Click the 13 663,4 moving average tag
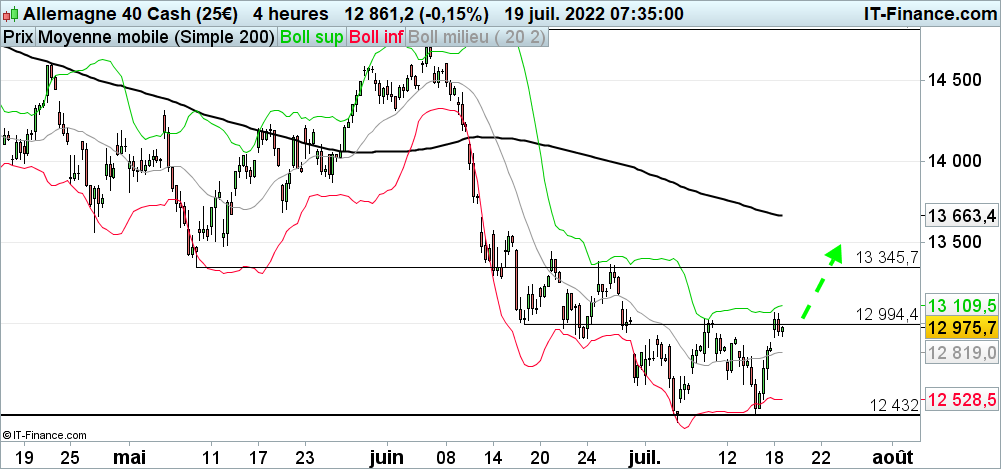Viewport: 1001px width, 469px height. 960,216
